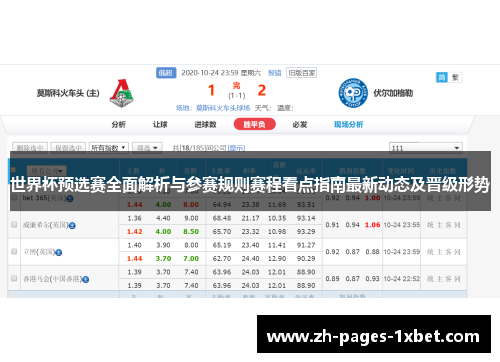Click the red 1.06 Kelly index value
The image size is (500, 362).
[x=373, y=225]
